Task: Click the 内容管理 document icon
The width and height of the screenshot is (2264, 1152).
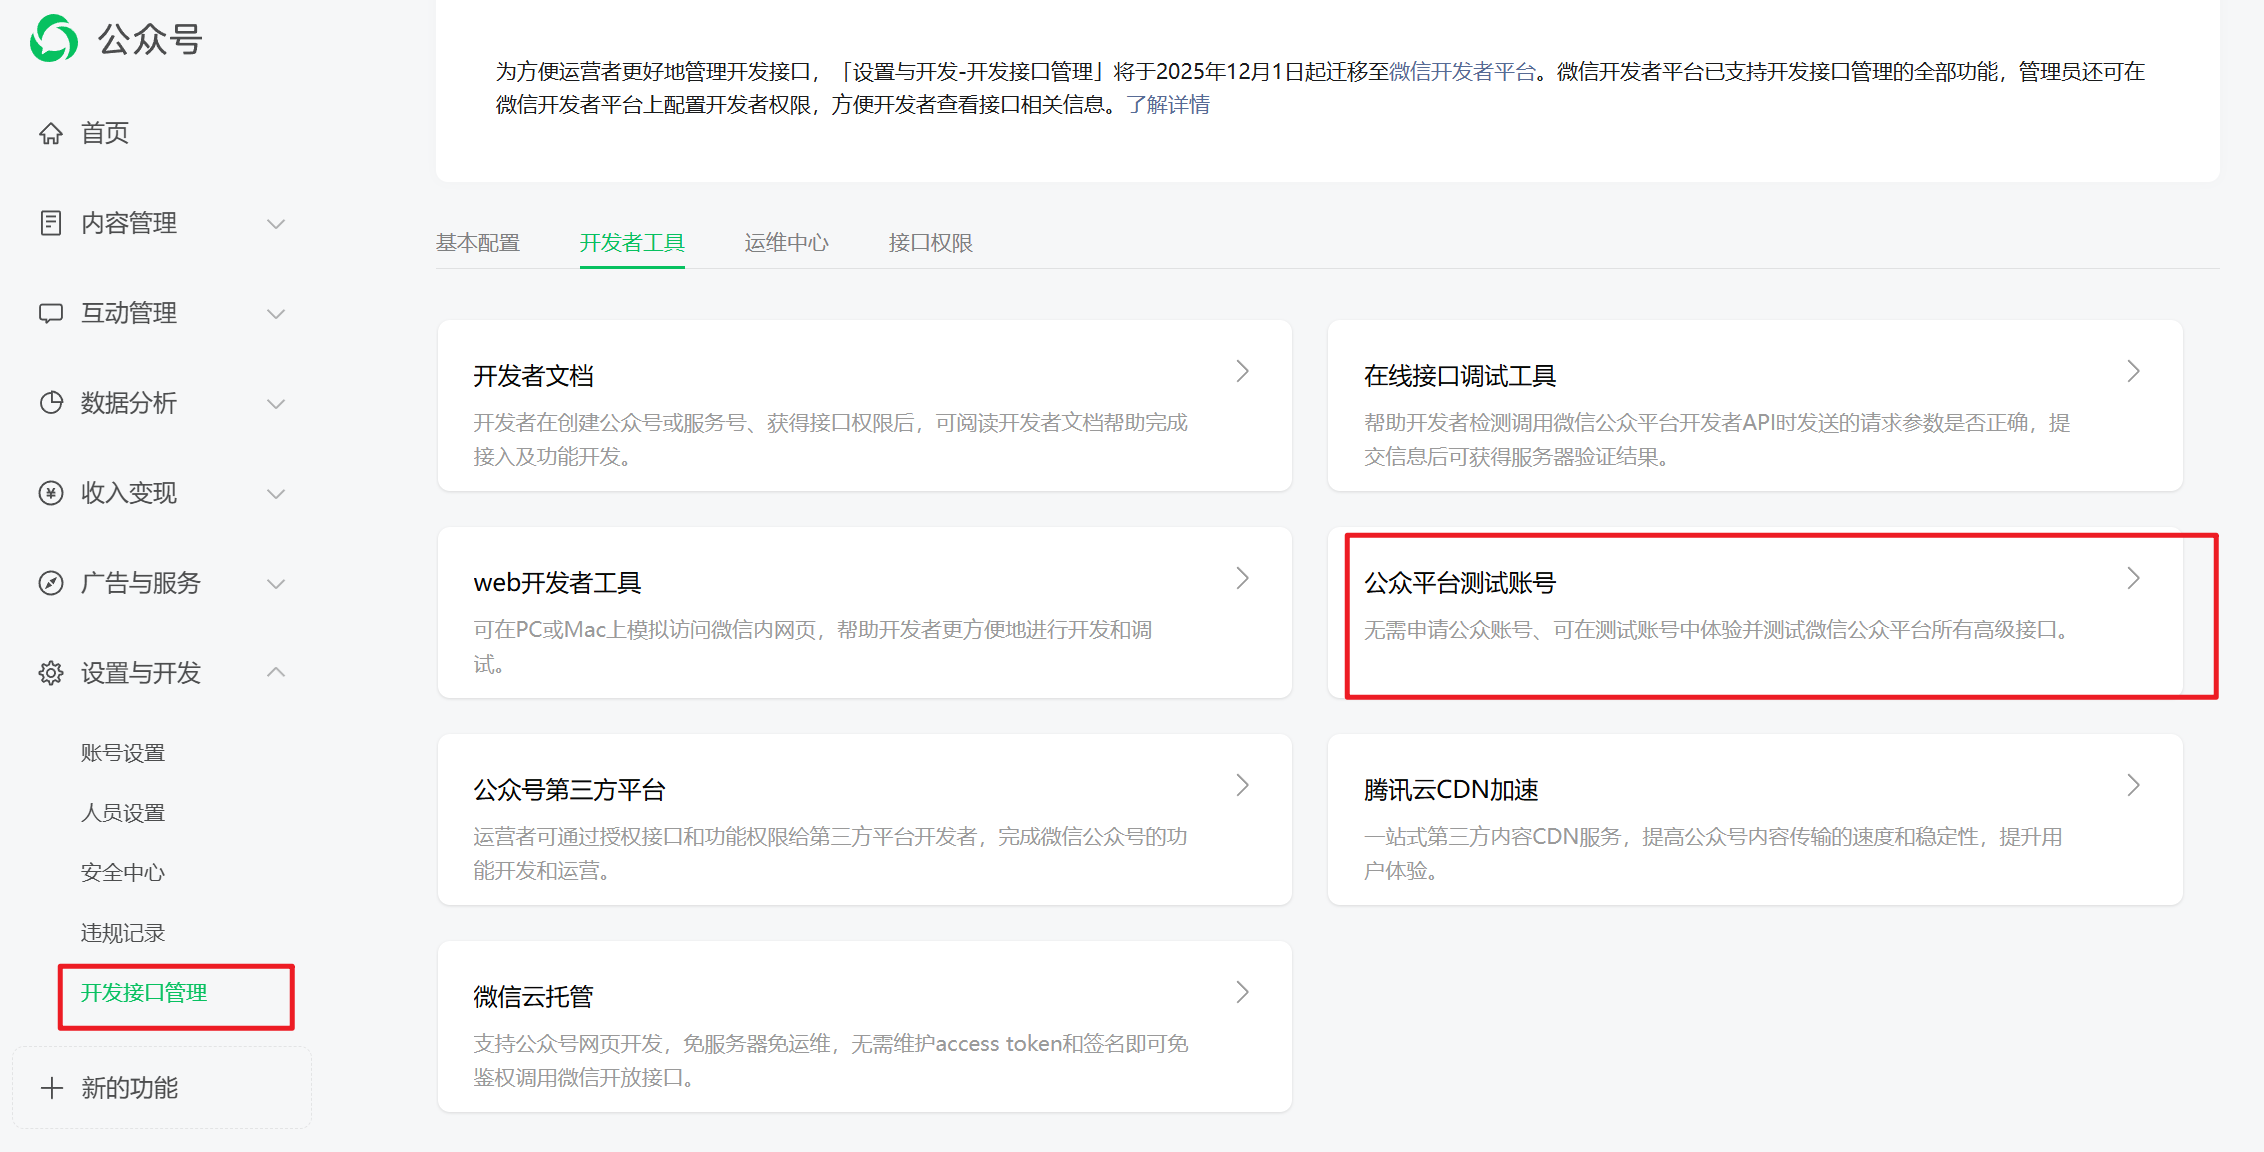Action: [x=51, y=223]
